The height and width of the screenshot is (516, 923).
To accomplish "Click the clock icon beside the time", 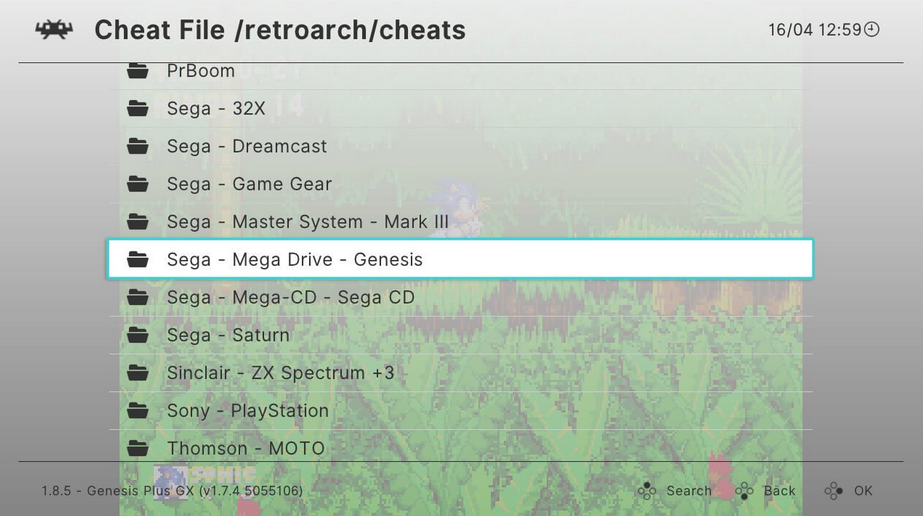I will 872,29.
